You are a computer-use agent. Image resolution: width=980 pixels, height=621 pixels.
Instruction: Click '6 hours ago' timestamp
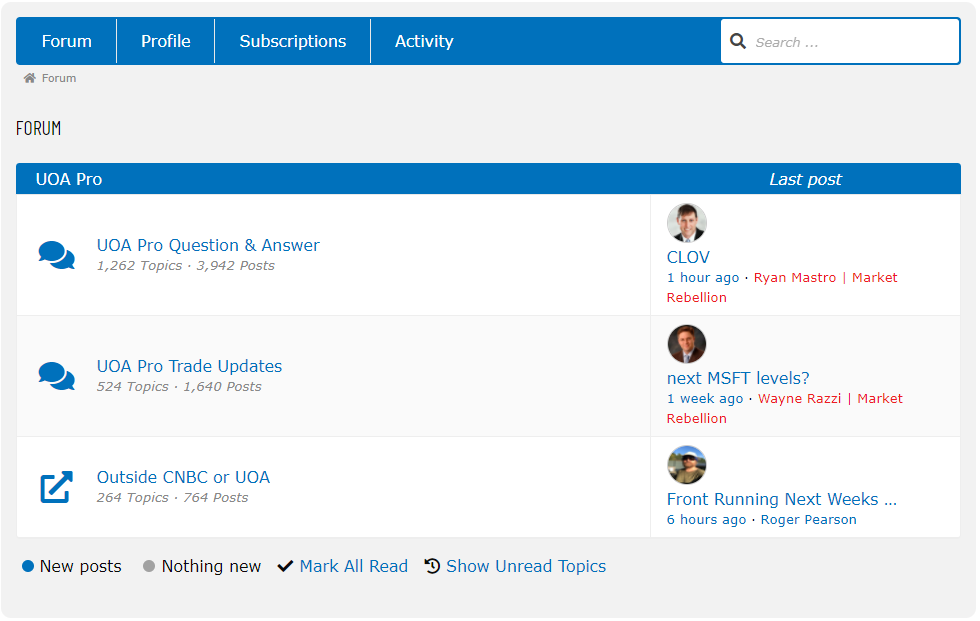point(706,520)
